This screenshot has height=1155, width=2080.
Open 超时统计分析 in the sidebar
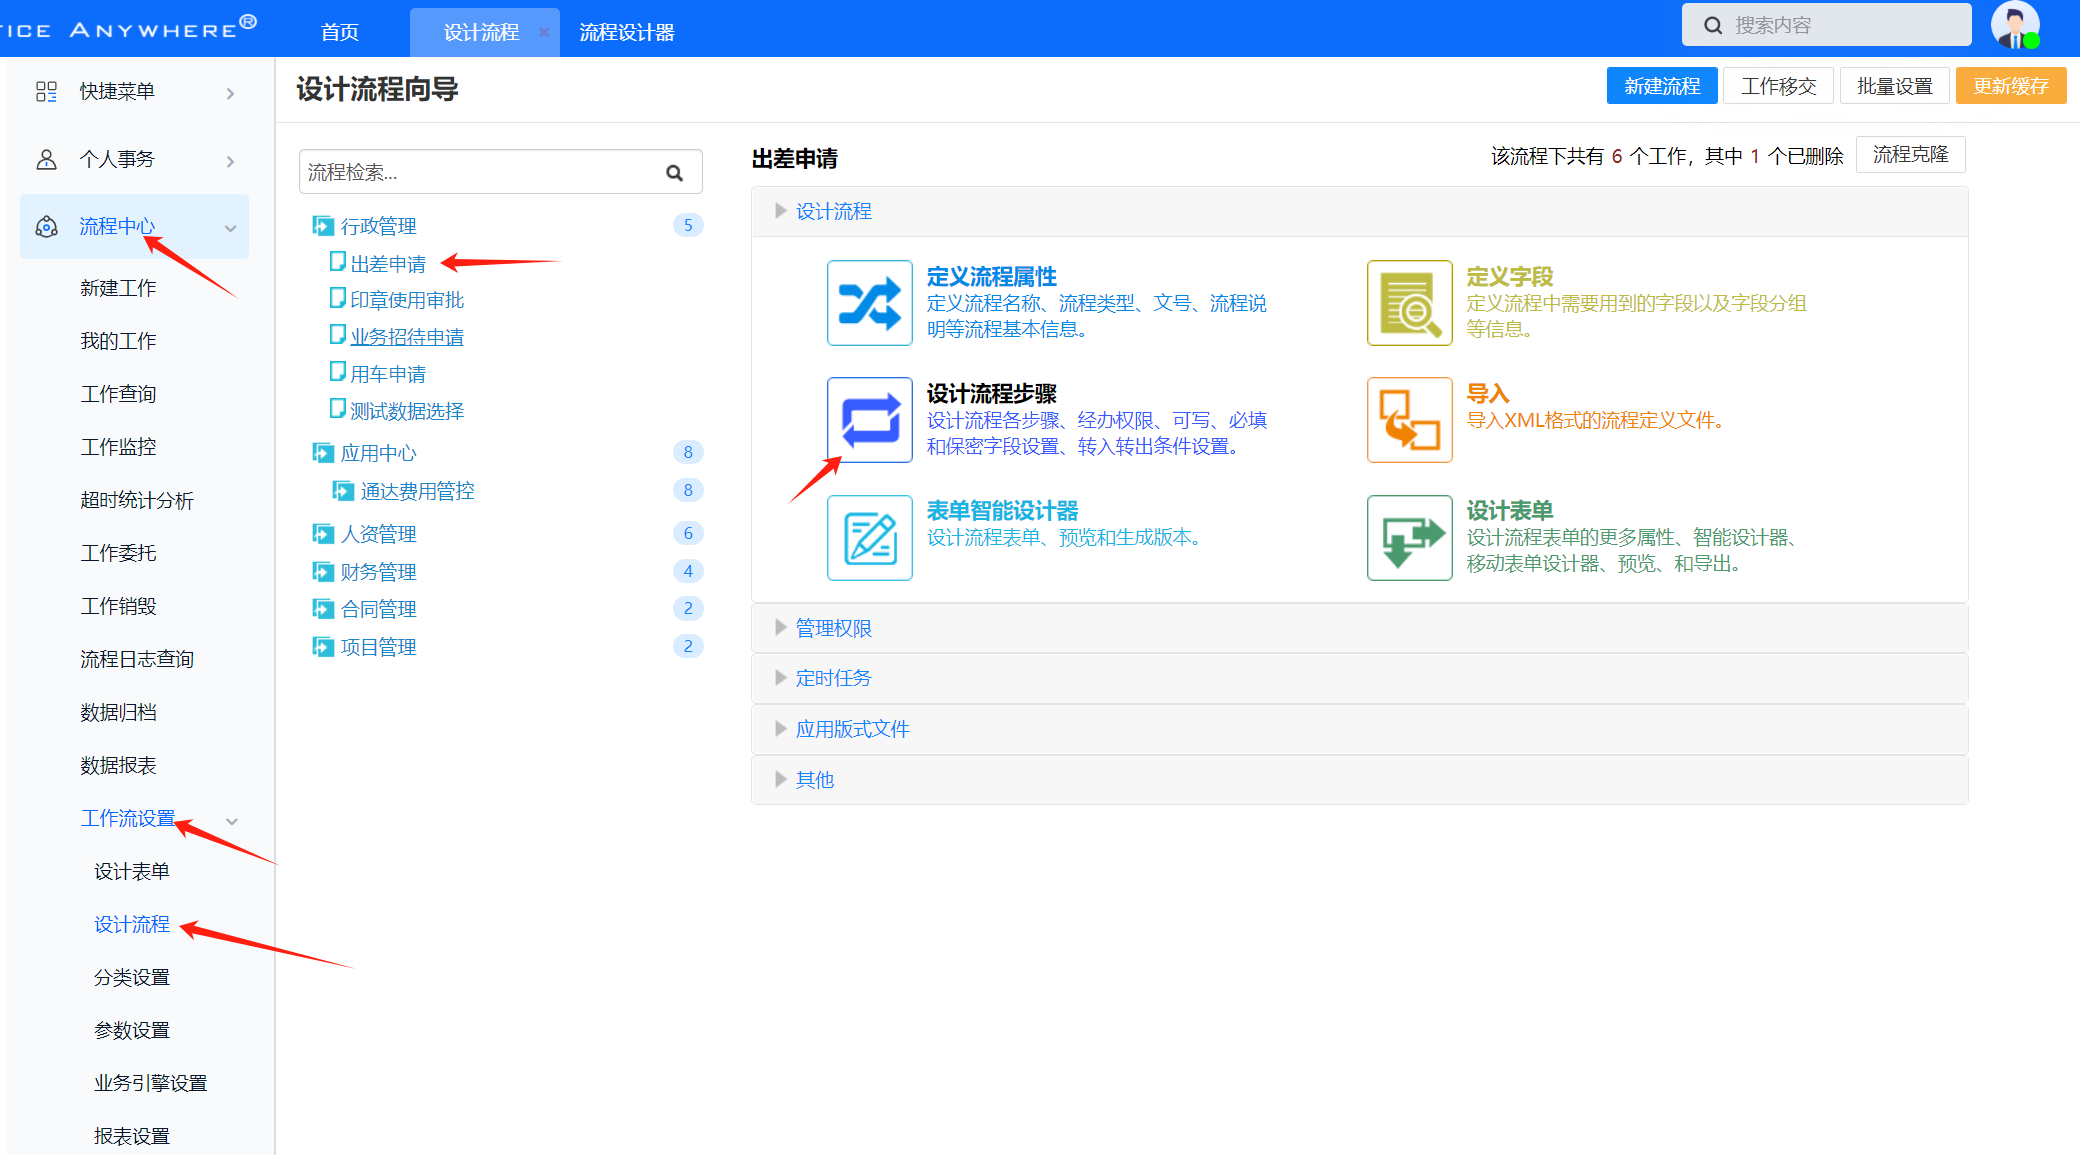pos(137,500)
